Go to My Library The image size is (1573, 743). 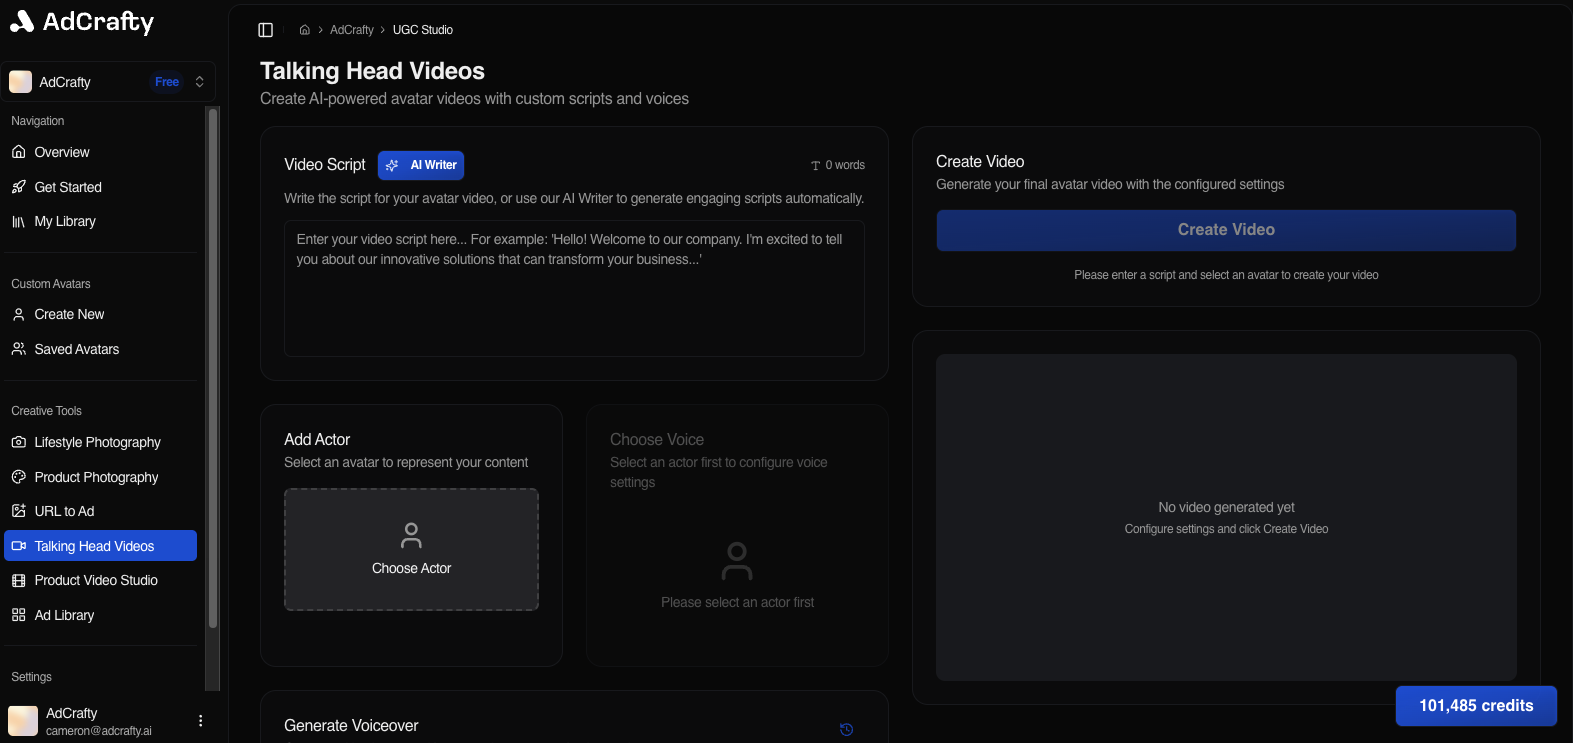coord(100,221)
